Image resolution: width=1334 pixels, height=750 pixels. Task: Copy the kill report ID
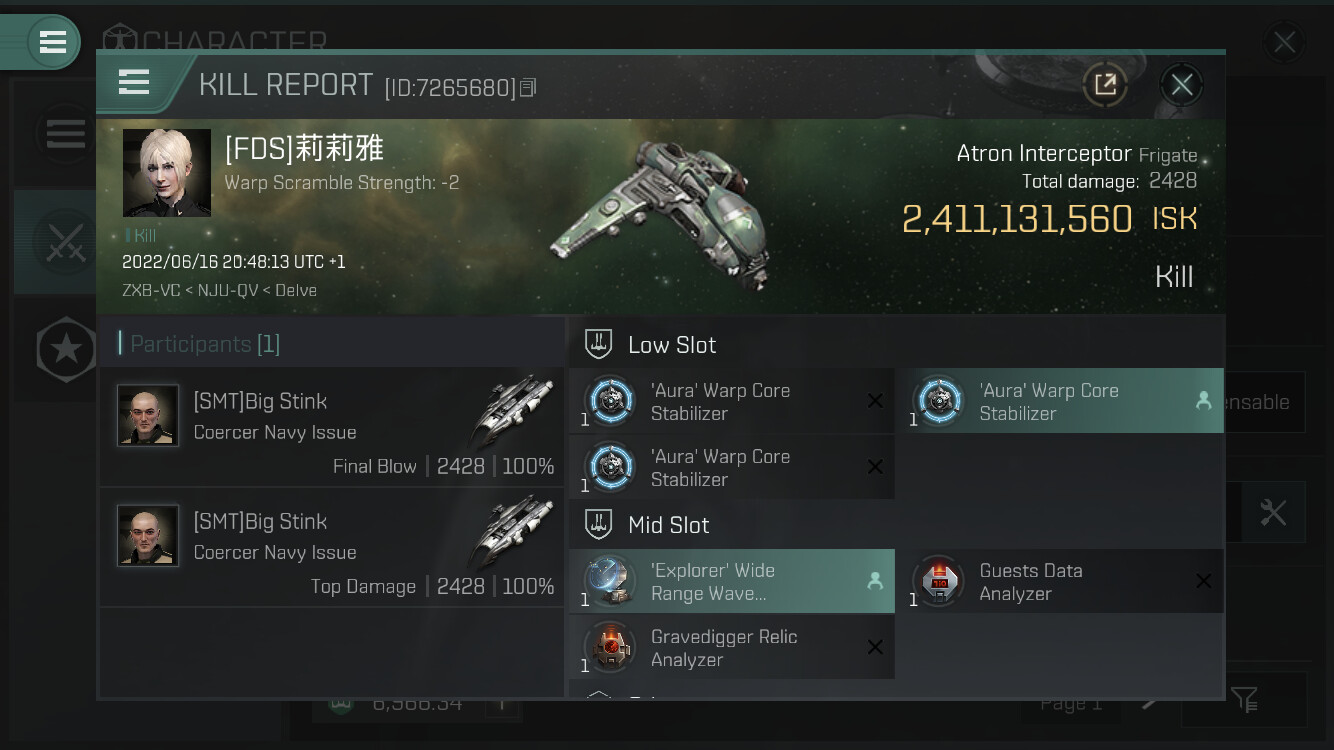tap(528, 88)
